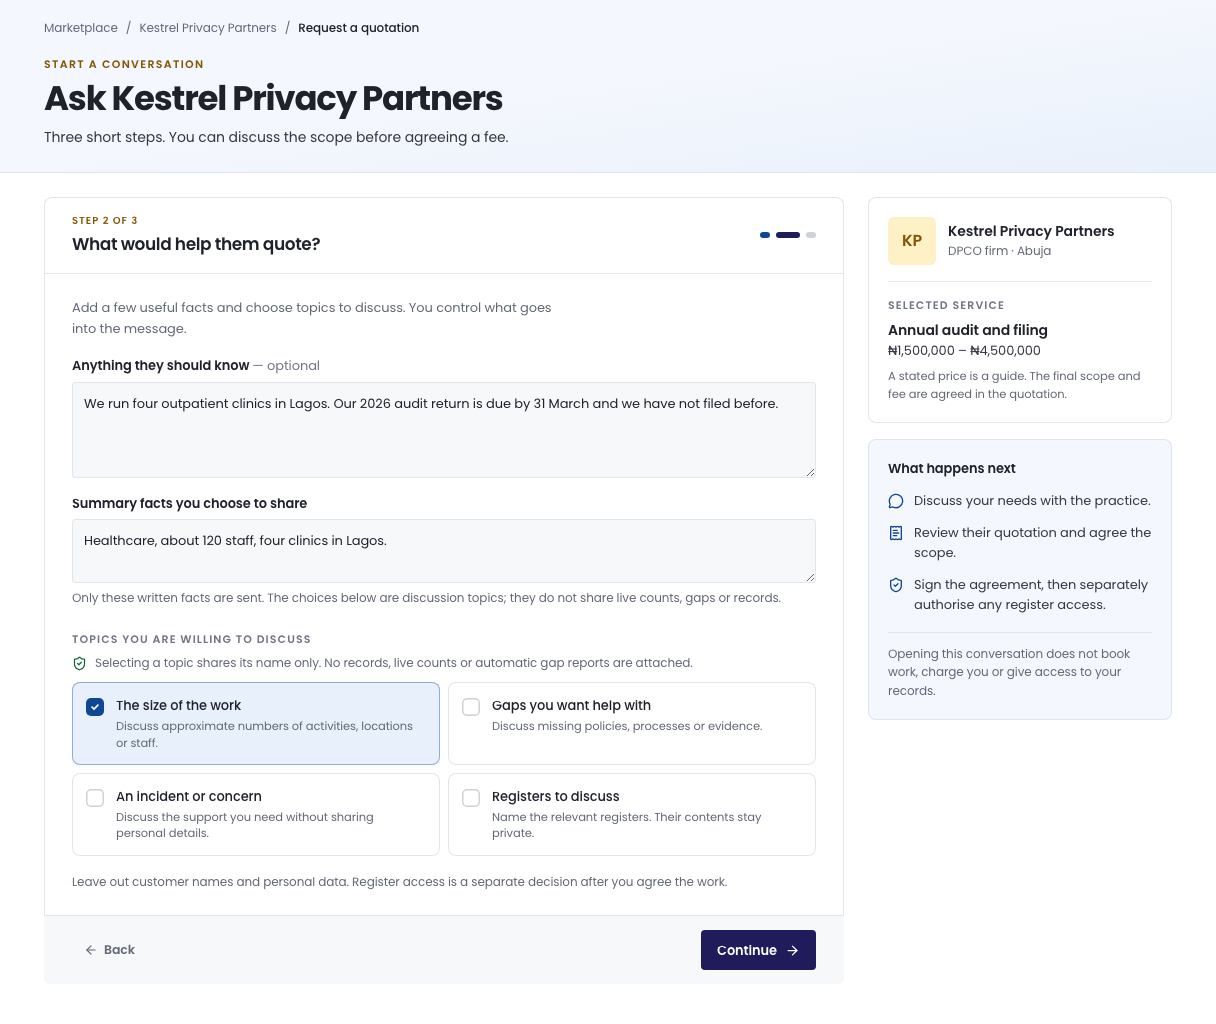Screen dimensions: 1216x1024
Task: Click the arrow icon inside the Continue button
Action: [793, 950]
